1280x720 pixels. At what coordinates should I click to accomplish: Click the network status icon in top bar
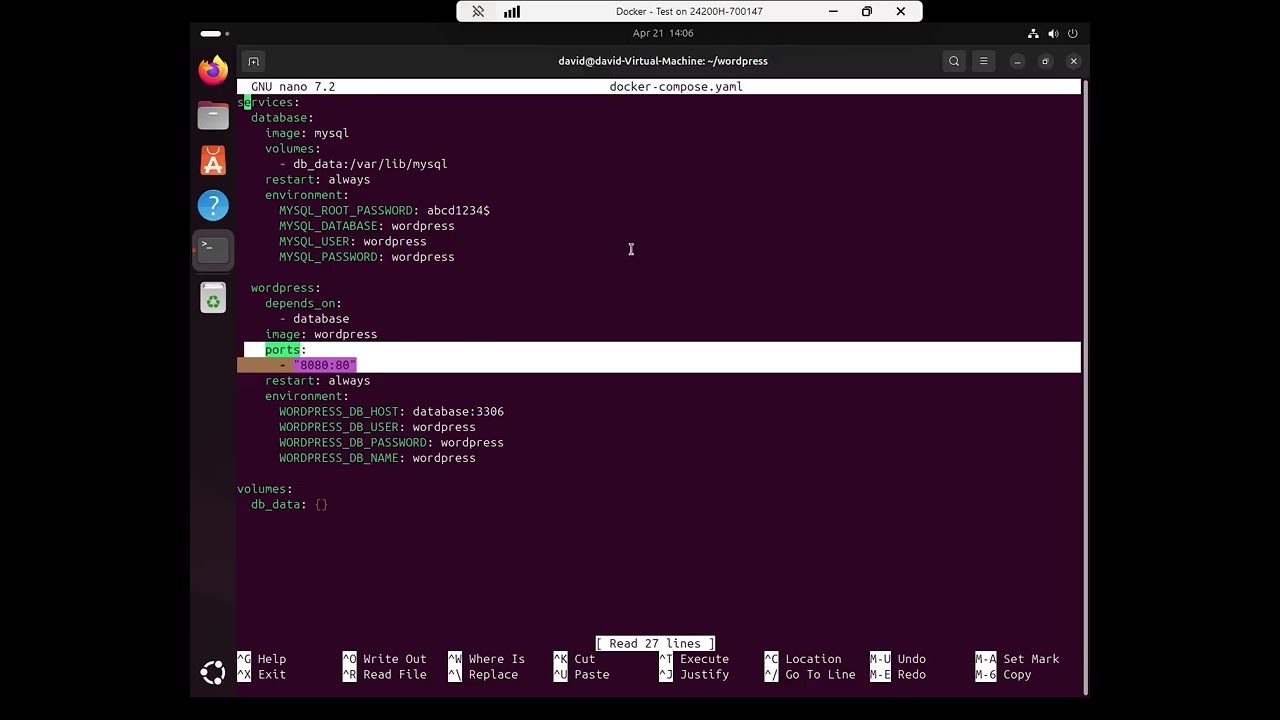coord(1033,34)
